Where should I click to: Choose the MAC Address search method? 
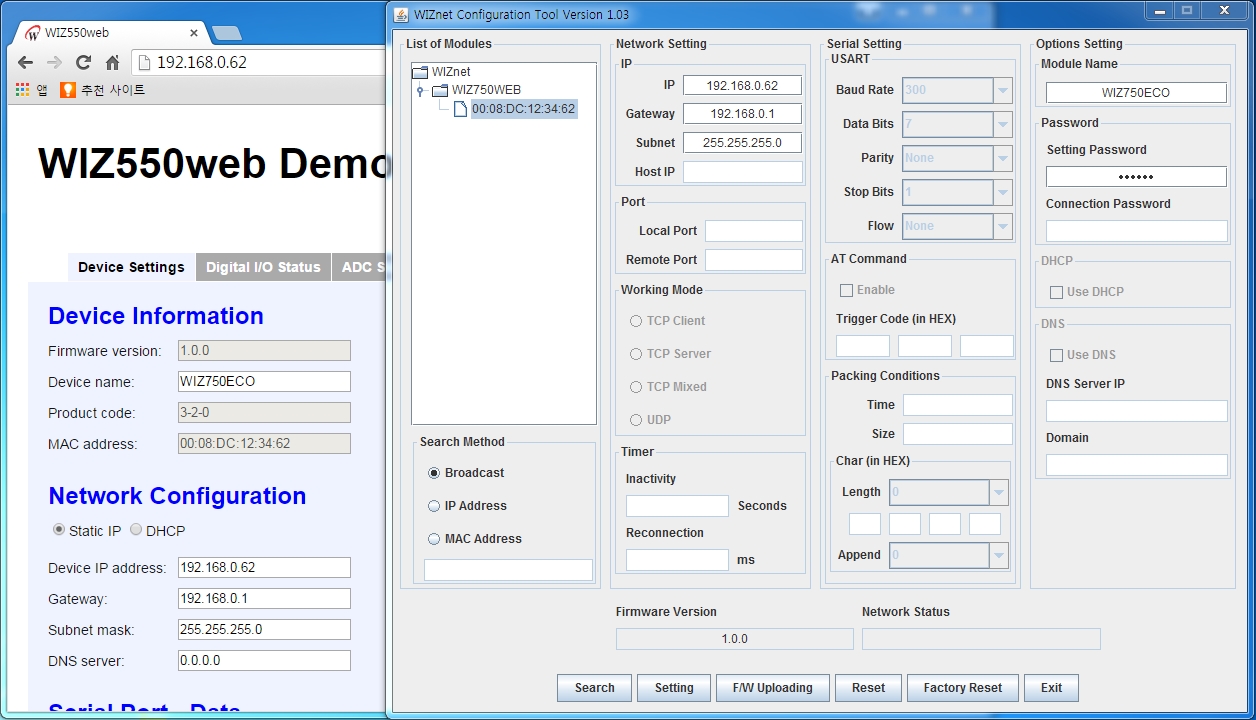pos(434,539)
